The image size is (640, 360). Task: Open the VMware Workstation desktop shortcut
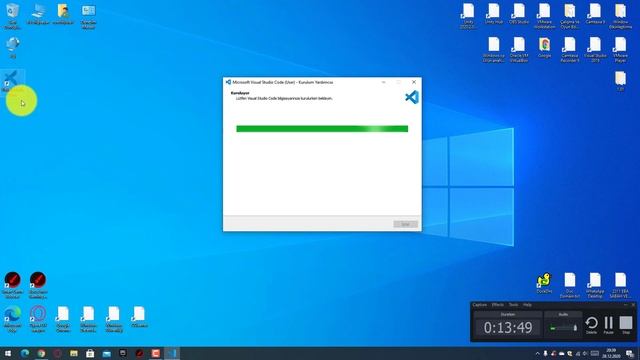tap(544, 16)
